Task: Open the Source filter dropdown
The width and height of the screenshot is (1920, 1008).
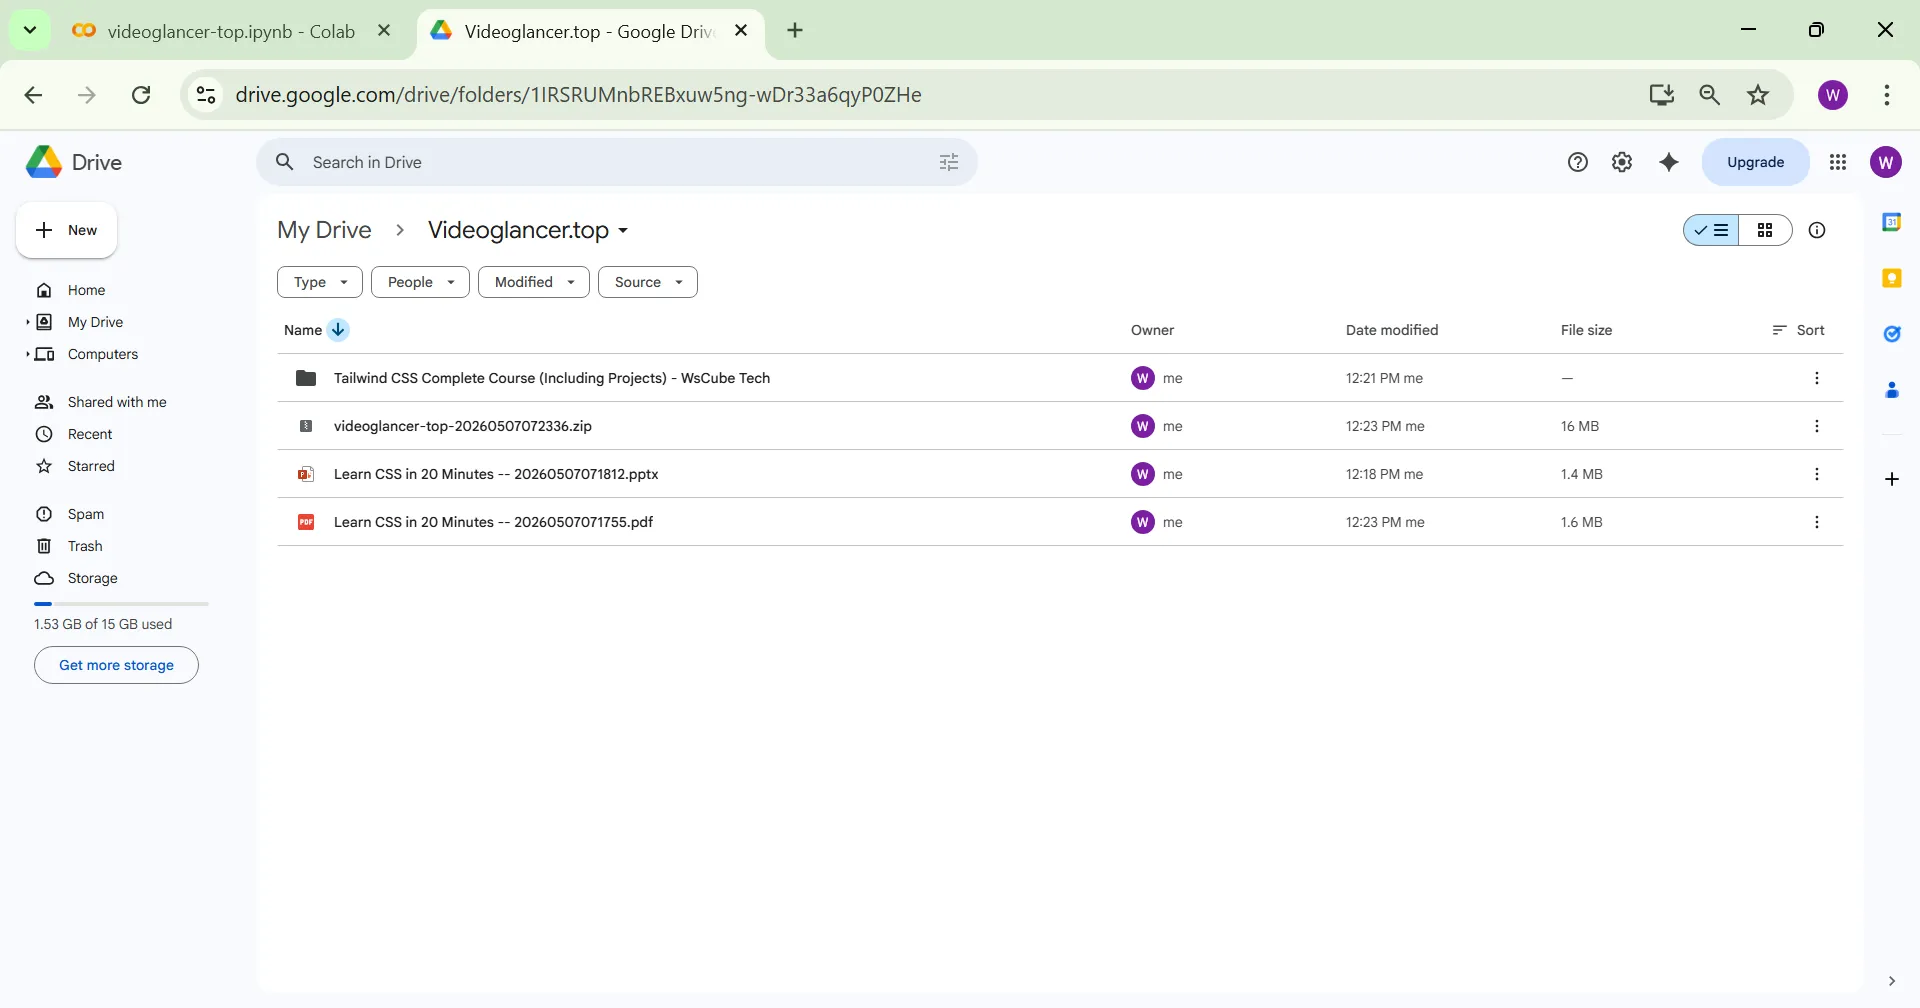Action: pos(648,282)
